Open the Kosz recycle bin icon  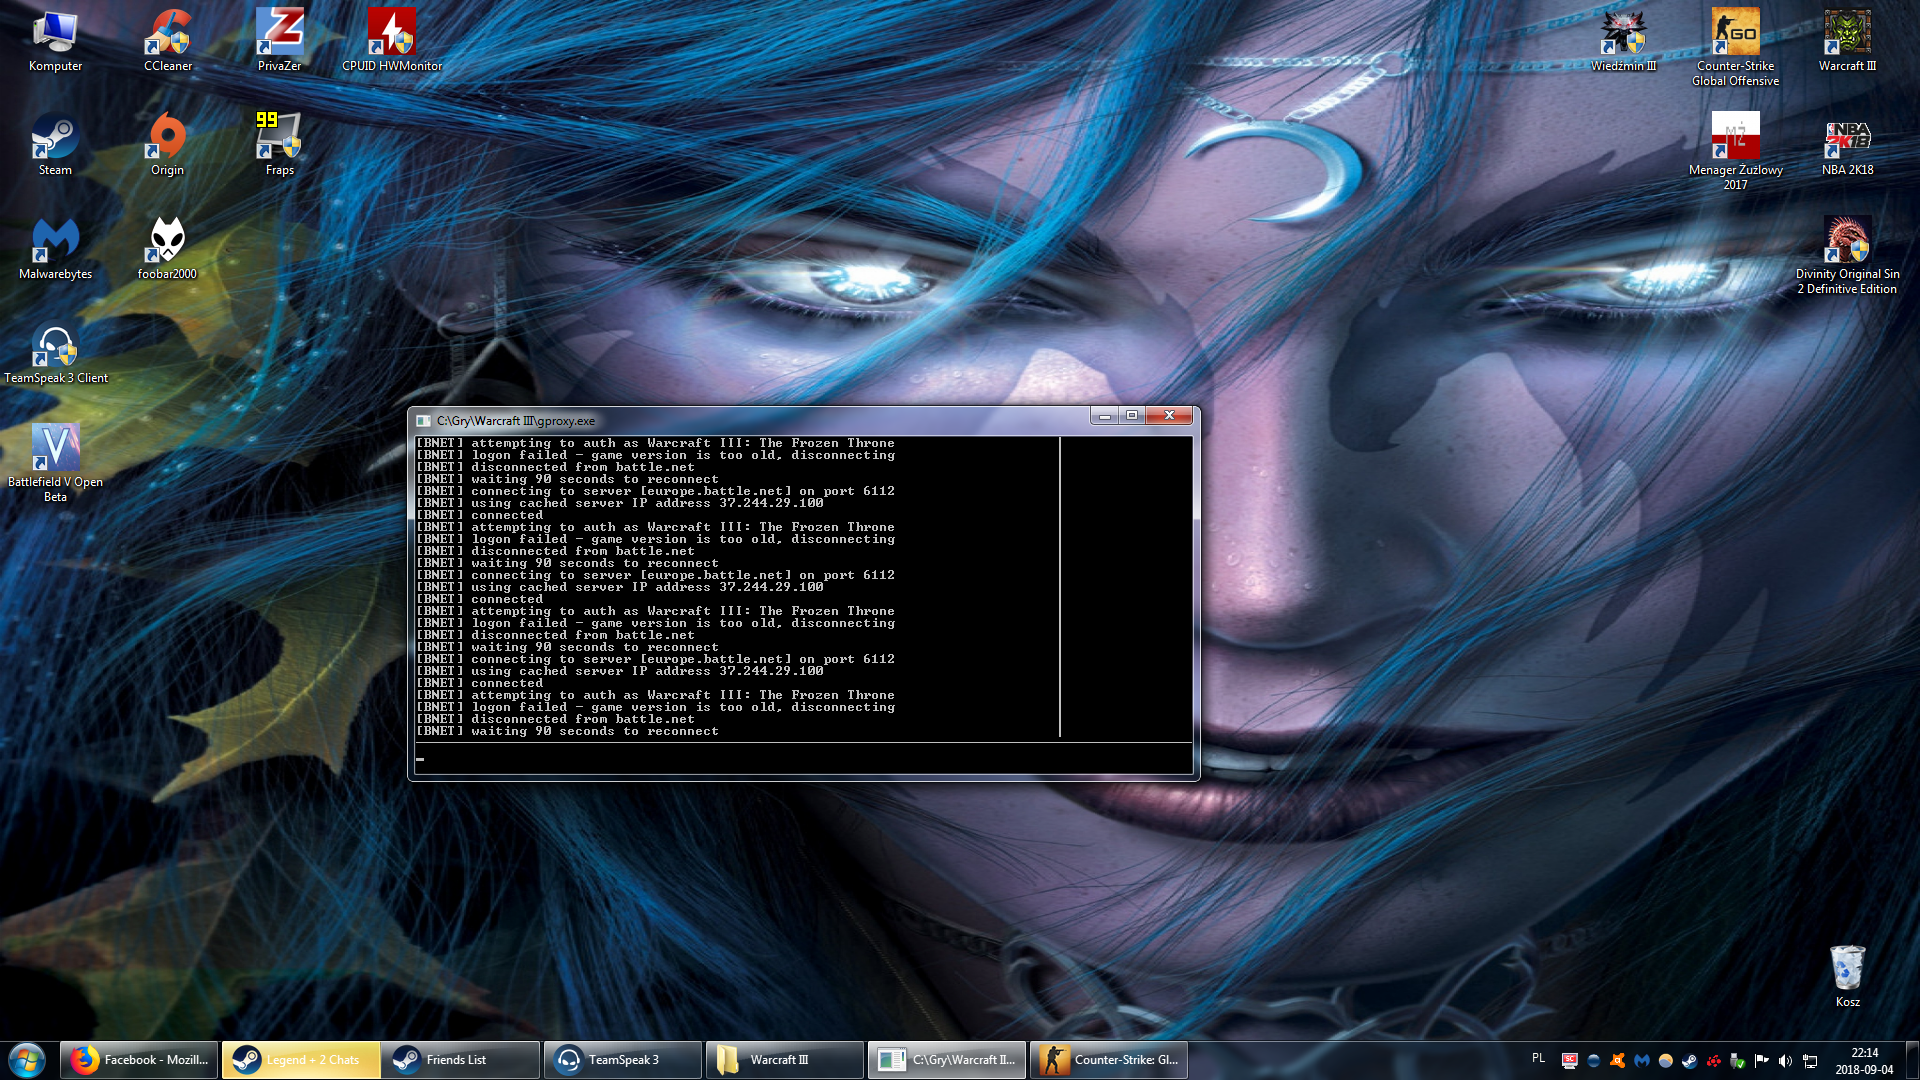(1847, 977)
